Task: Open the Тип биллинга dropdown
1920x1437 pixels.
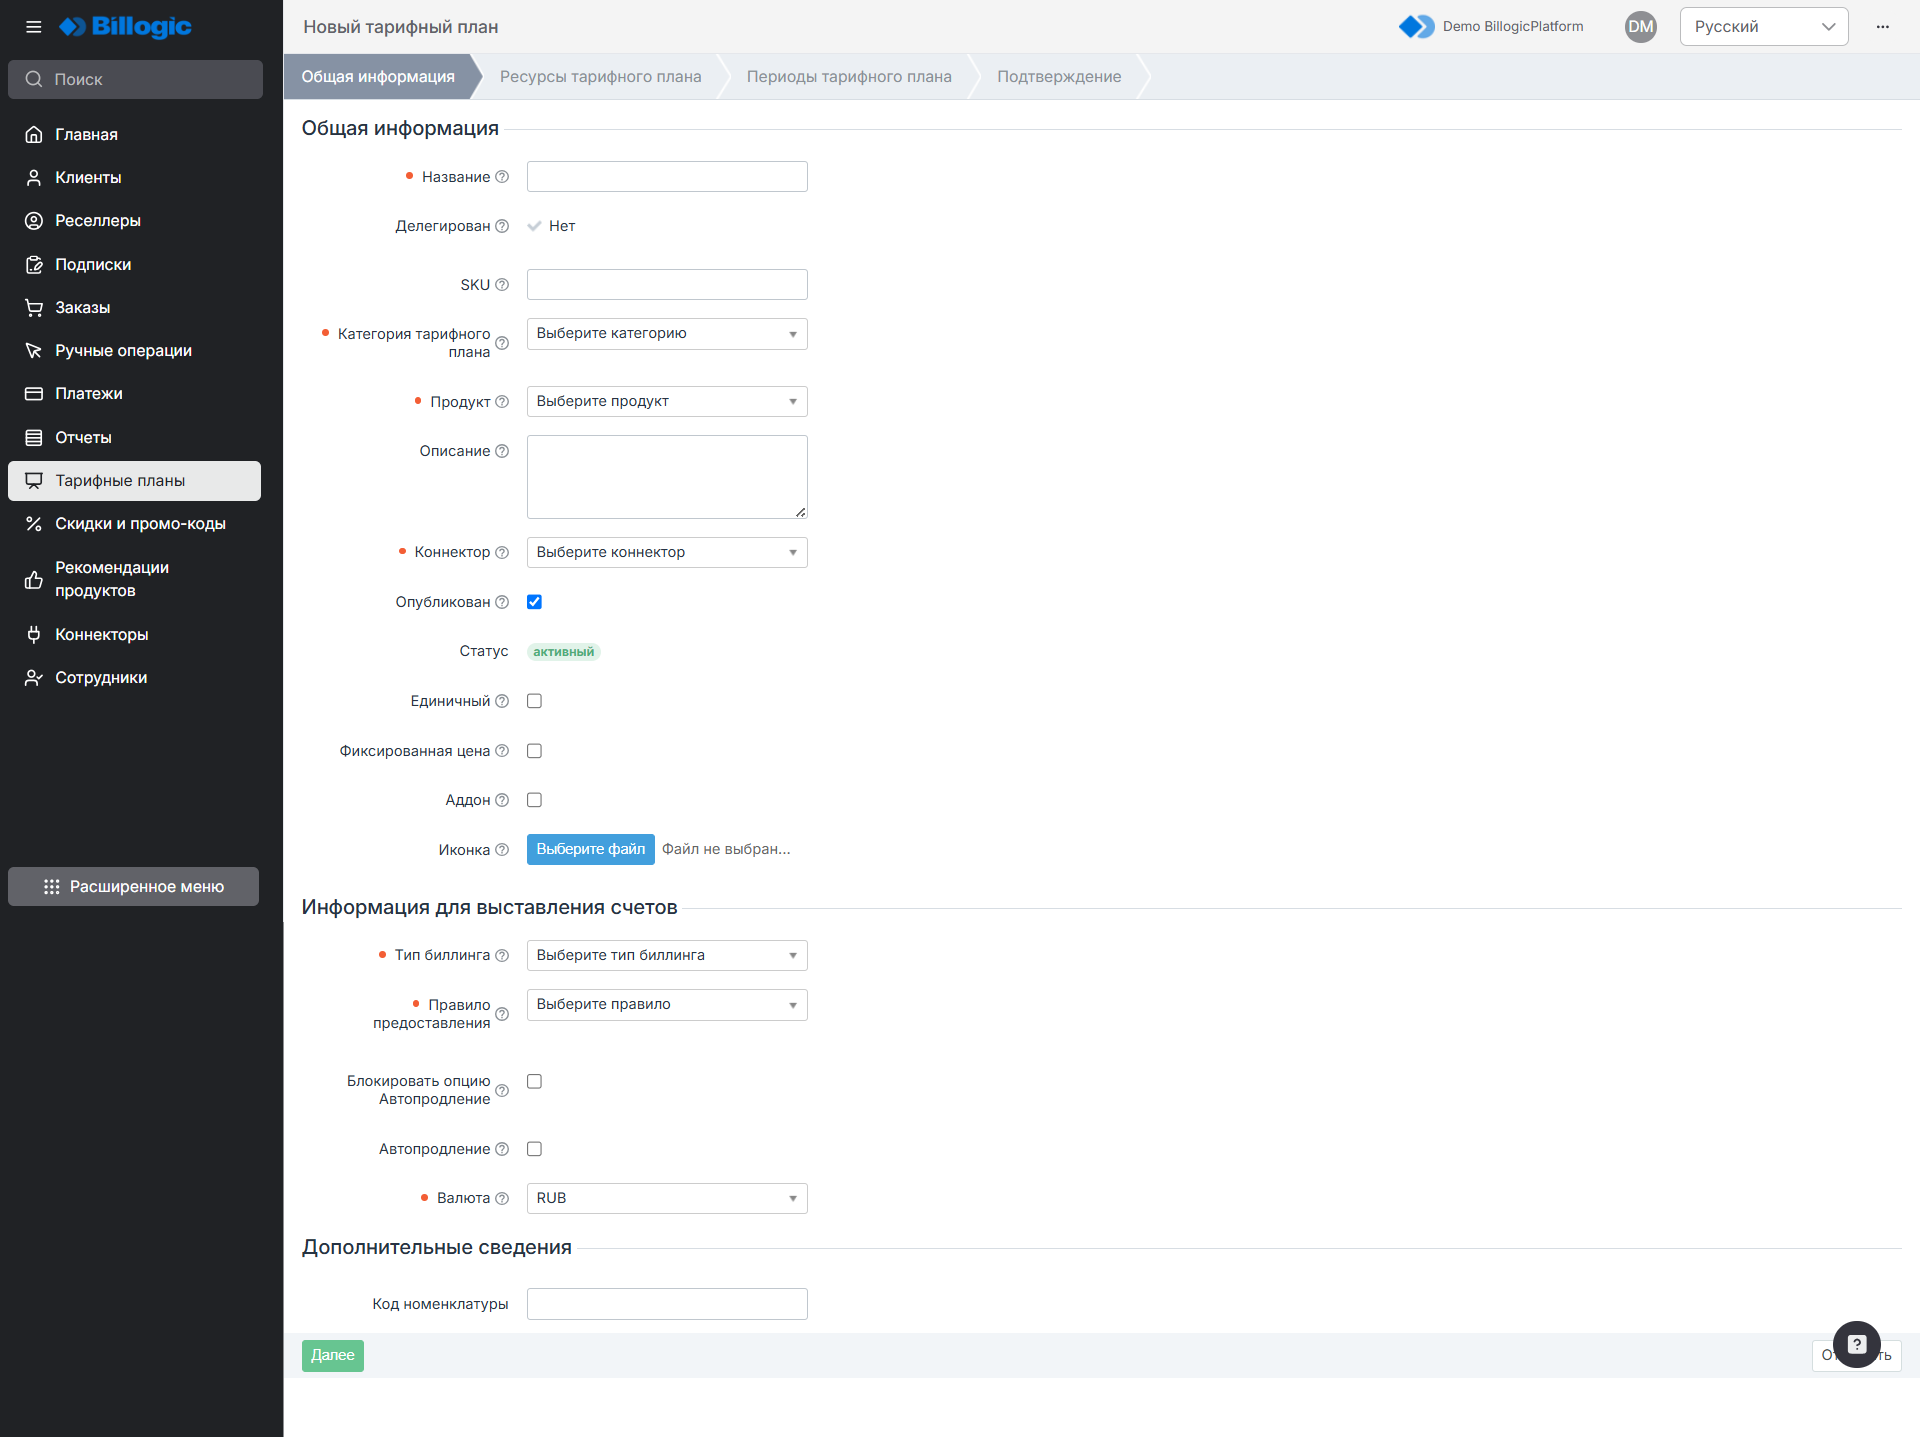Action: tap(666, 955)
